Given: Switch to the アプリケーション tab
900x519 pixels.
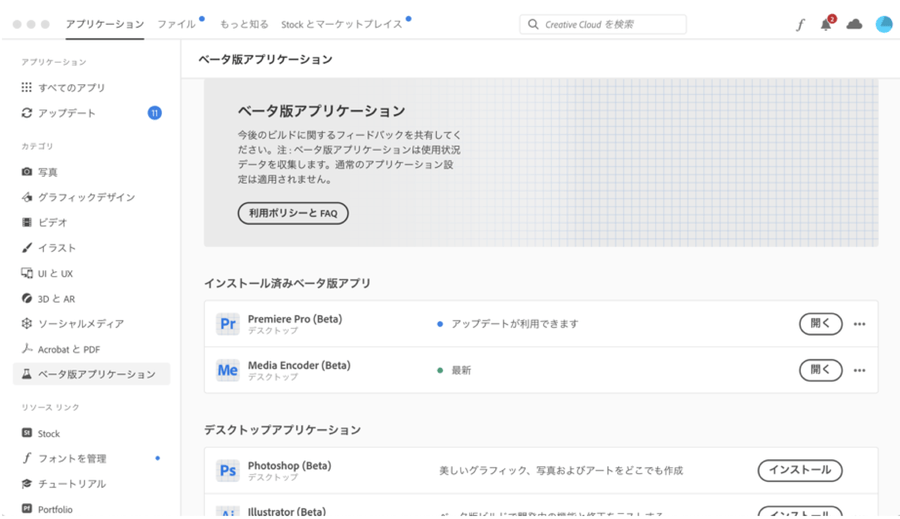Looking at the screenshot, I should [104, 24].
